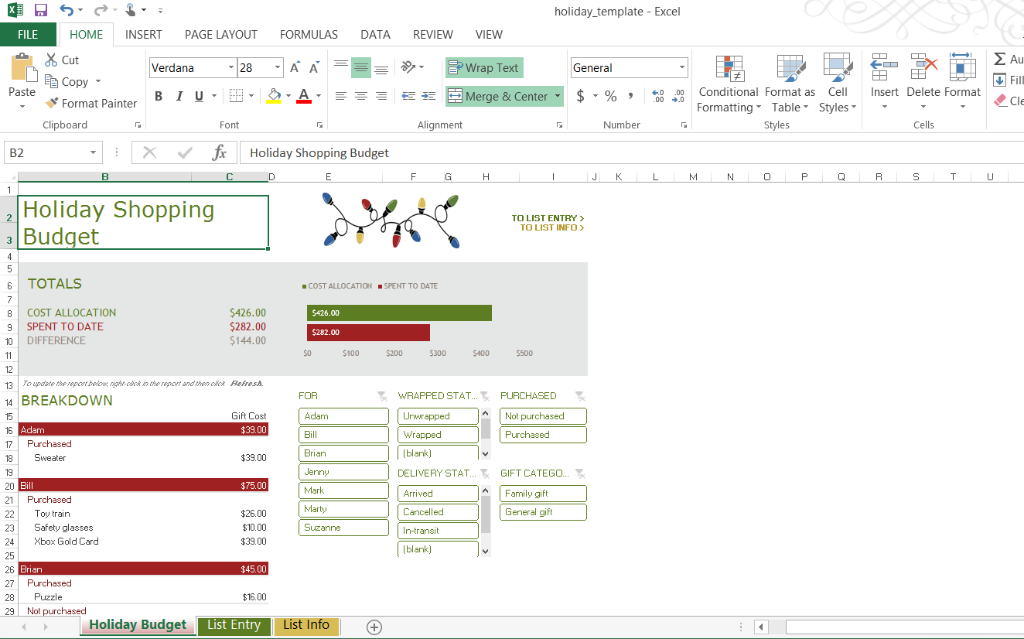Apply Bottom Align to cell
The width and height of the screenshot is (1024, 639).
pyautogui.click(x=381, y=67)
